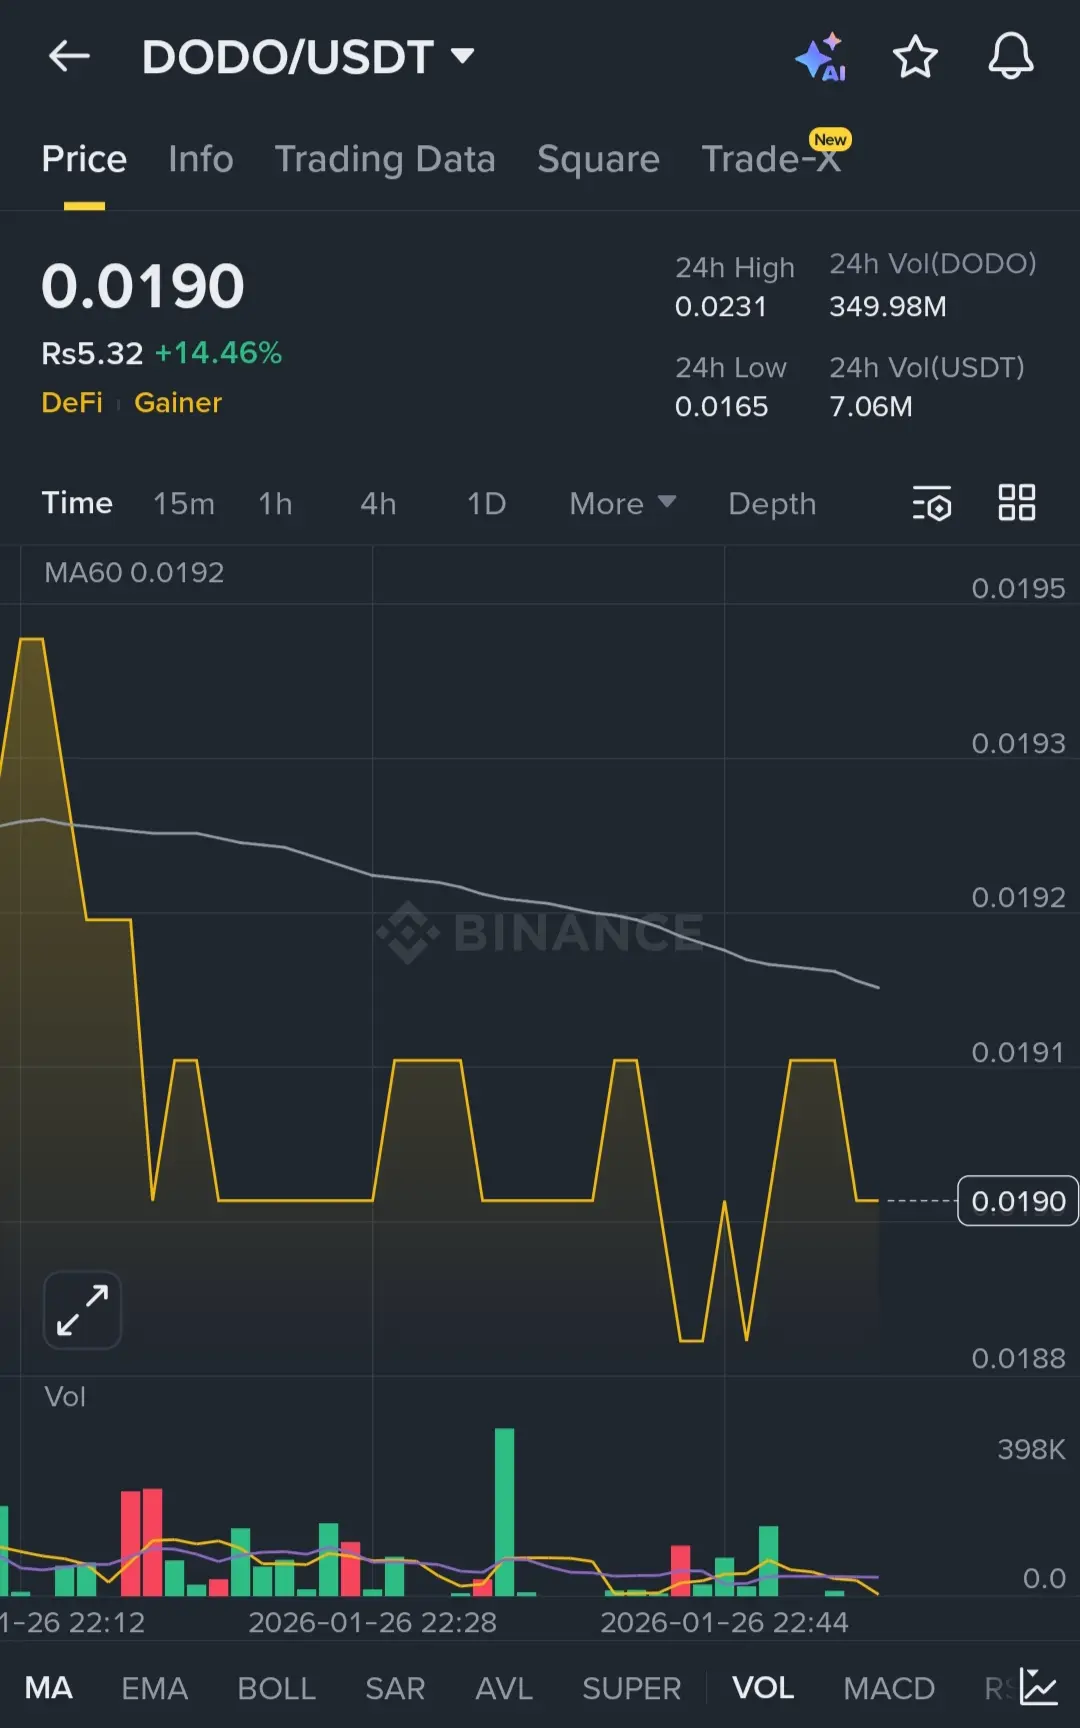Select the 1D interval
This screenshot has width=1080, height=1728.
486,503
